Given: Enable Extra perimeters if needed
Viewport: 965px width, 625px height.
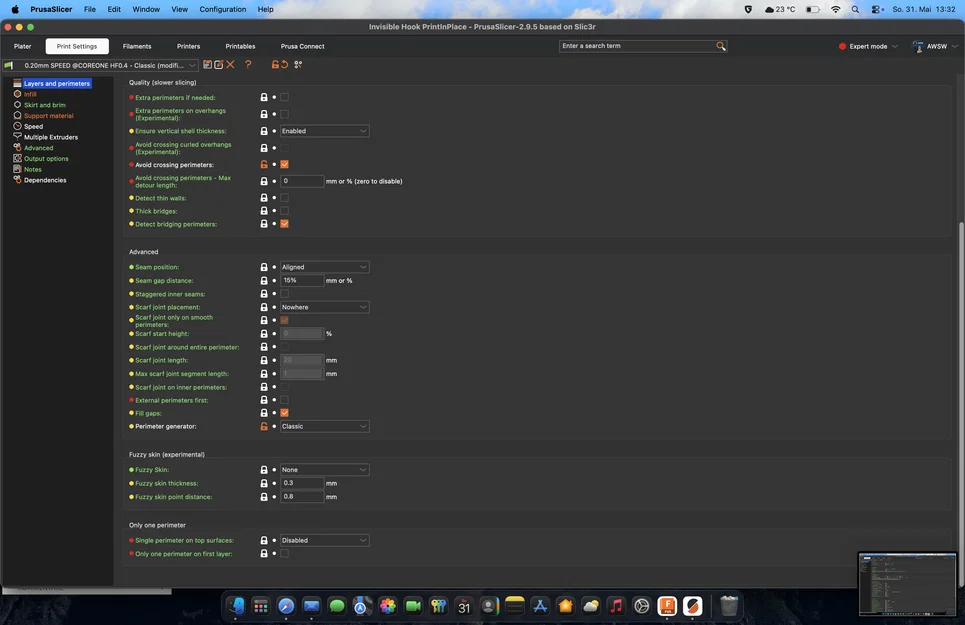Looking at the screenshot, I should point(284,97).
